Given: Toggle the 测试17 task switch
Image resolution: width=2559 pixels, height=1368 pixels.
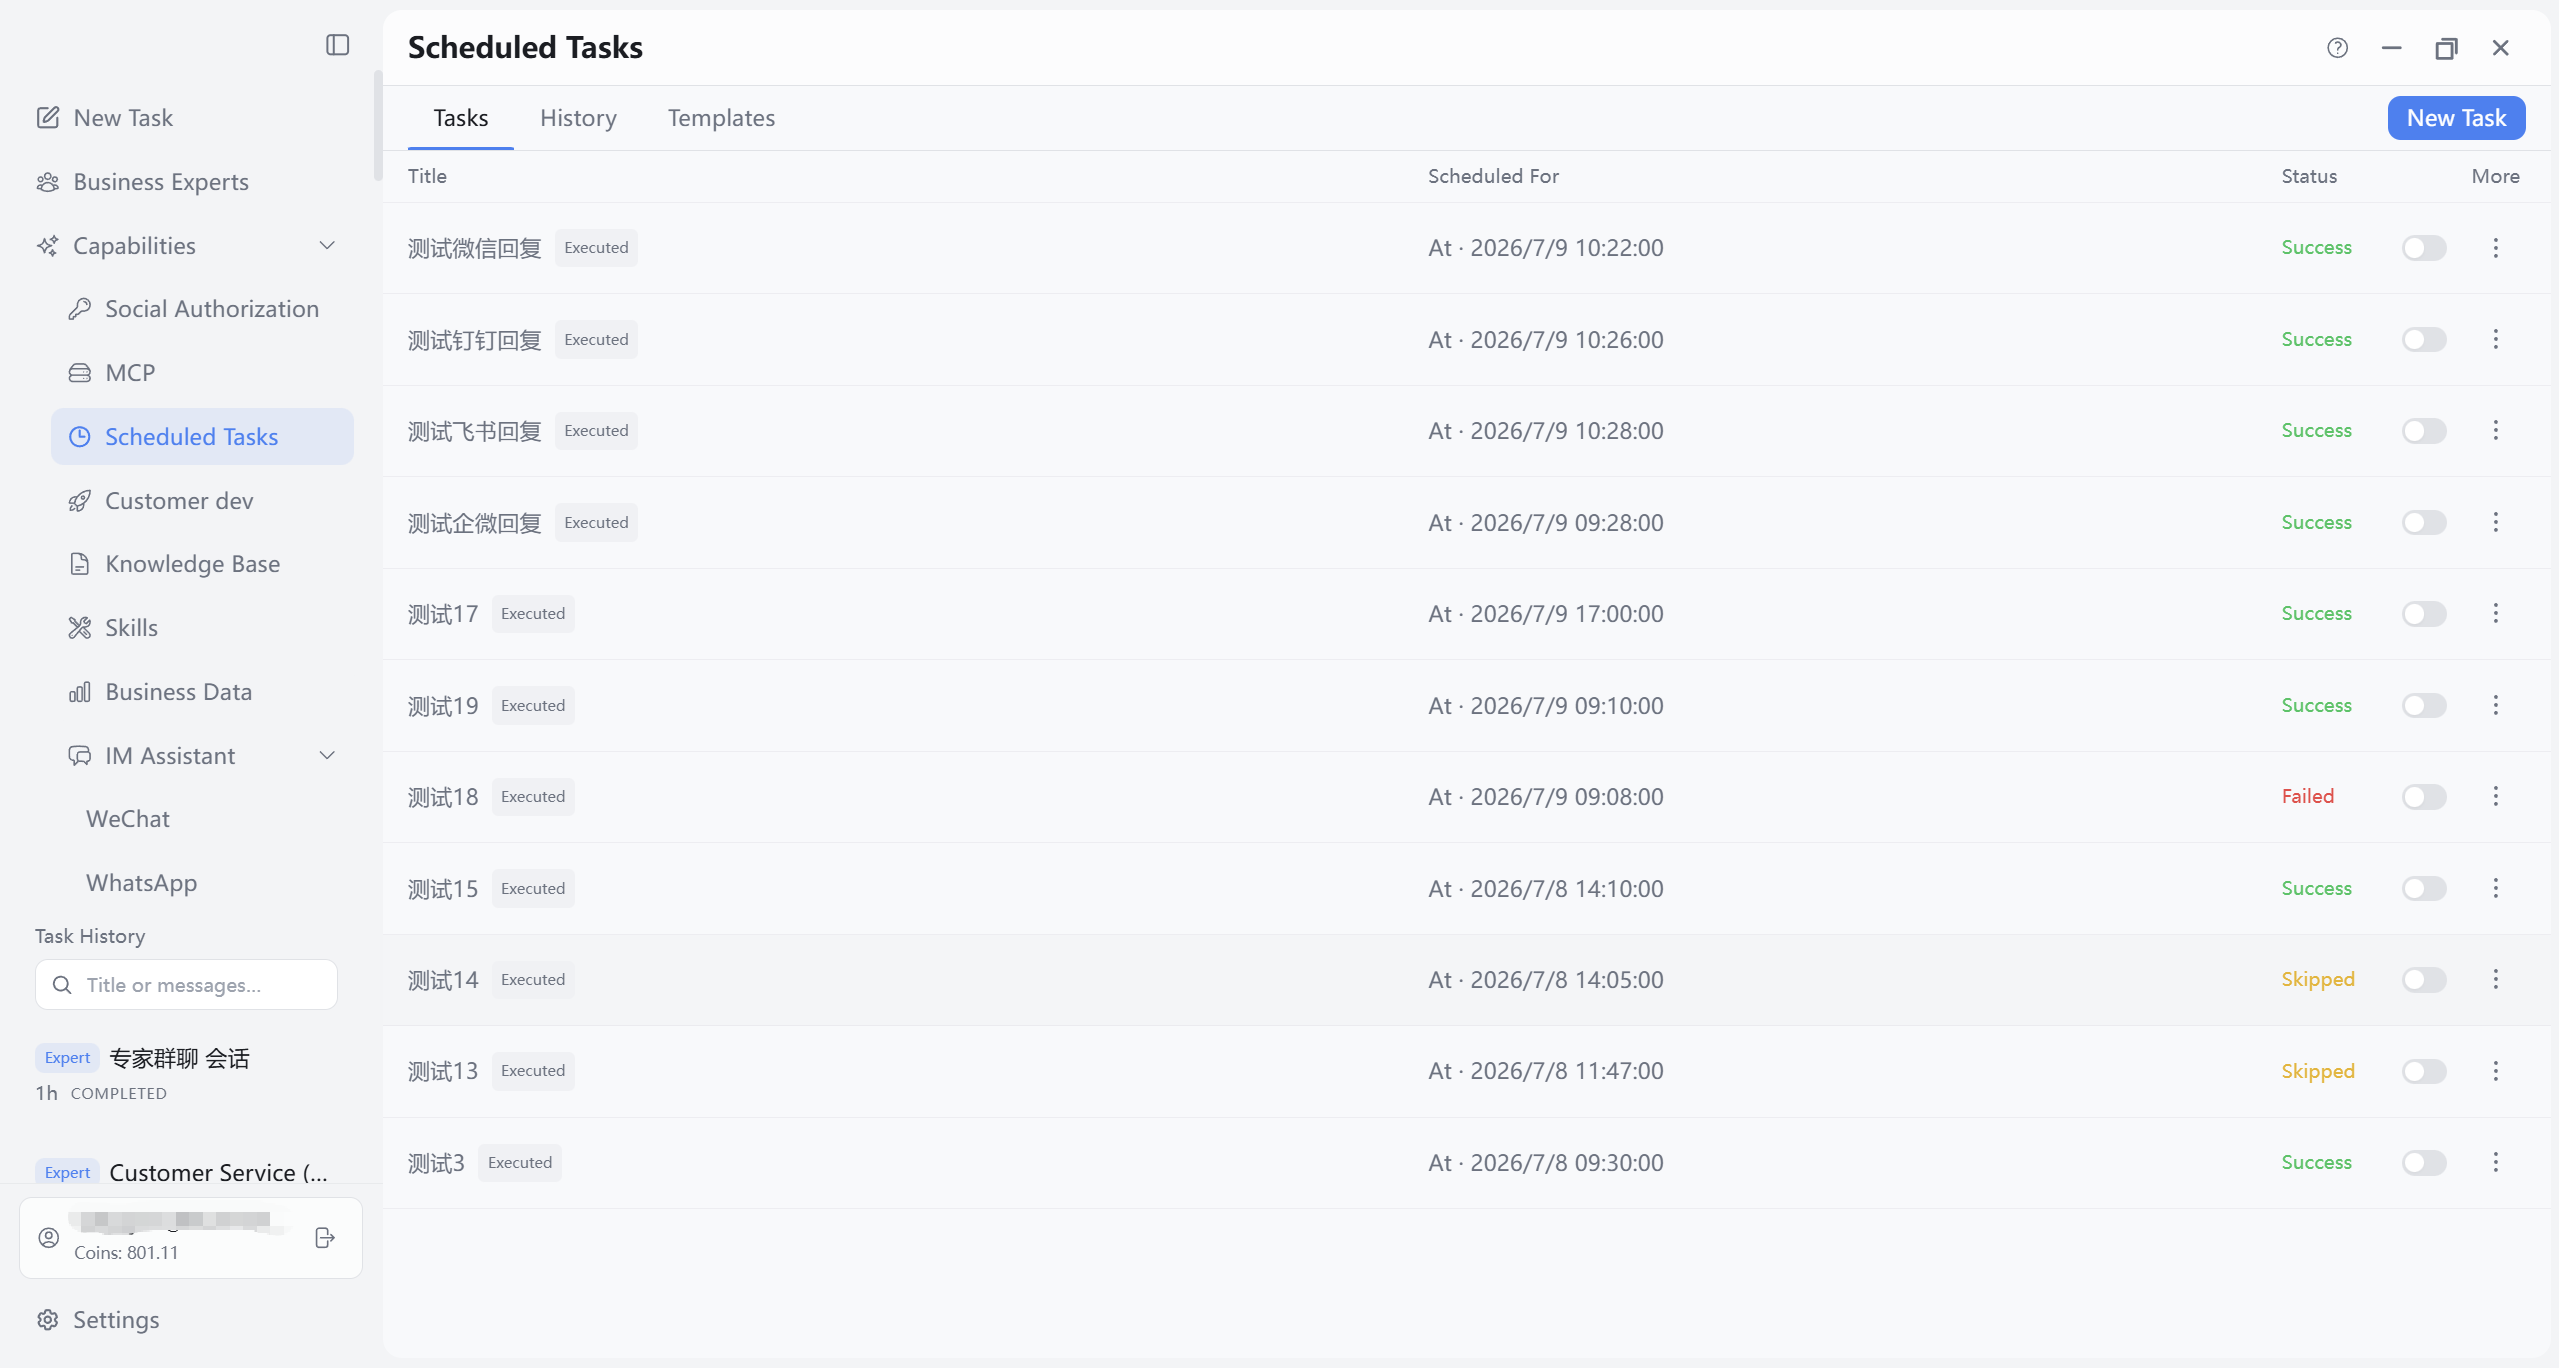Looking at the screenshot, I should click(x=2424, y=614).
